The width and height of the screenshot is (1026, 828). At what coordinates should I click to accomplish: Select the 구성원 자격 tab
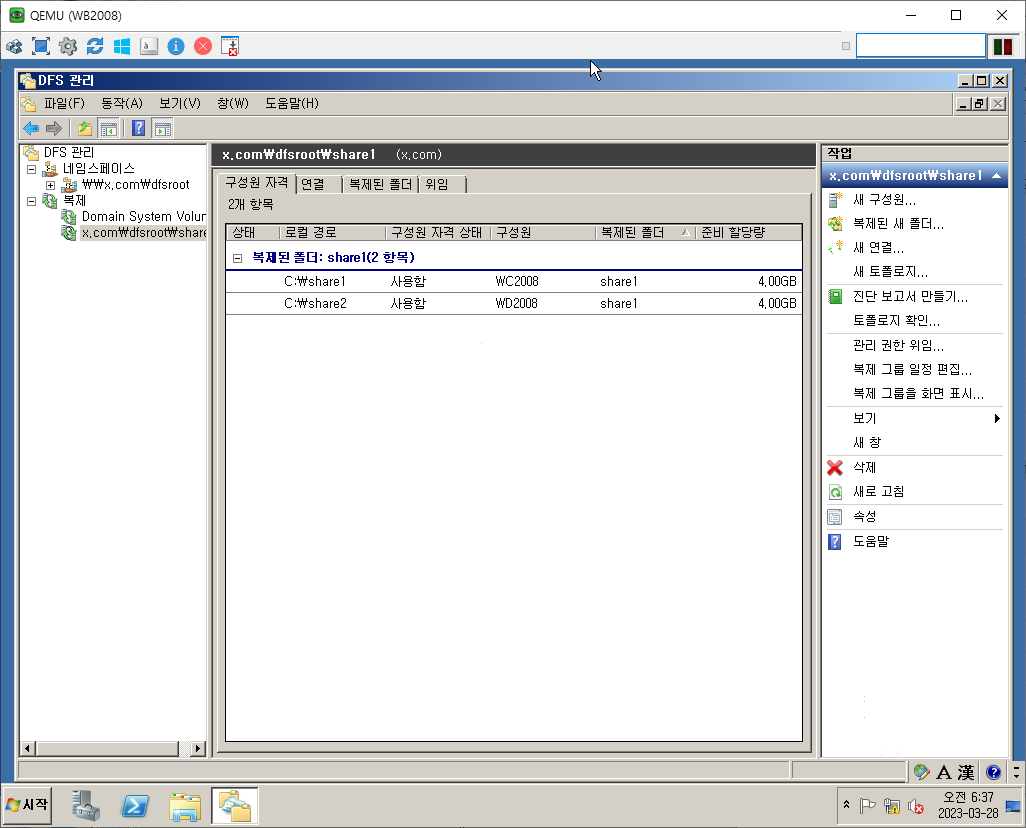(x=256, y=183)
